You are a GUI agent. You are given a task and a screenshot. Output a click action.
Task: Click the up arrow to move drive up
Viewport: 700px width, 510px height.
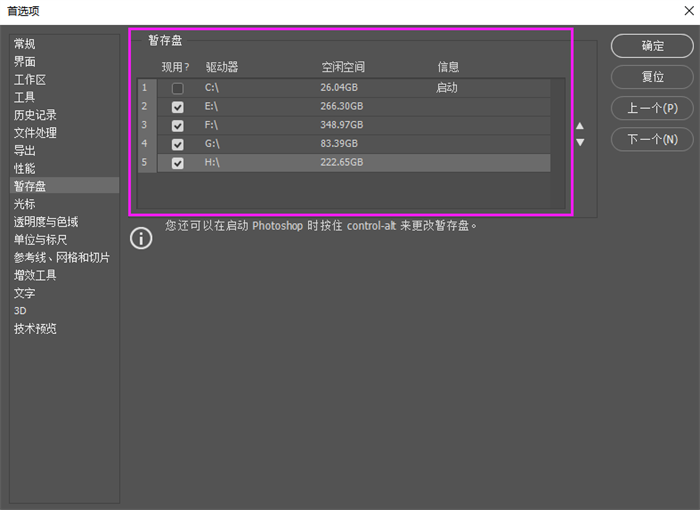coord(580,126)
